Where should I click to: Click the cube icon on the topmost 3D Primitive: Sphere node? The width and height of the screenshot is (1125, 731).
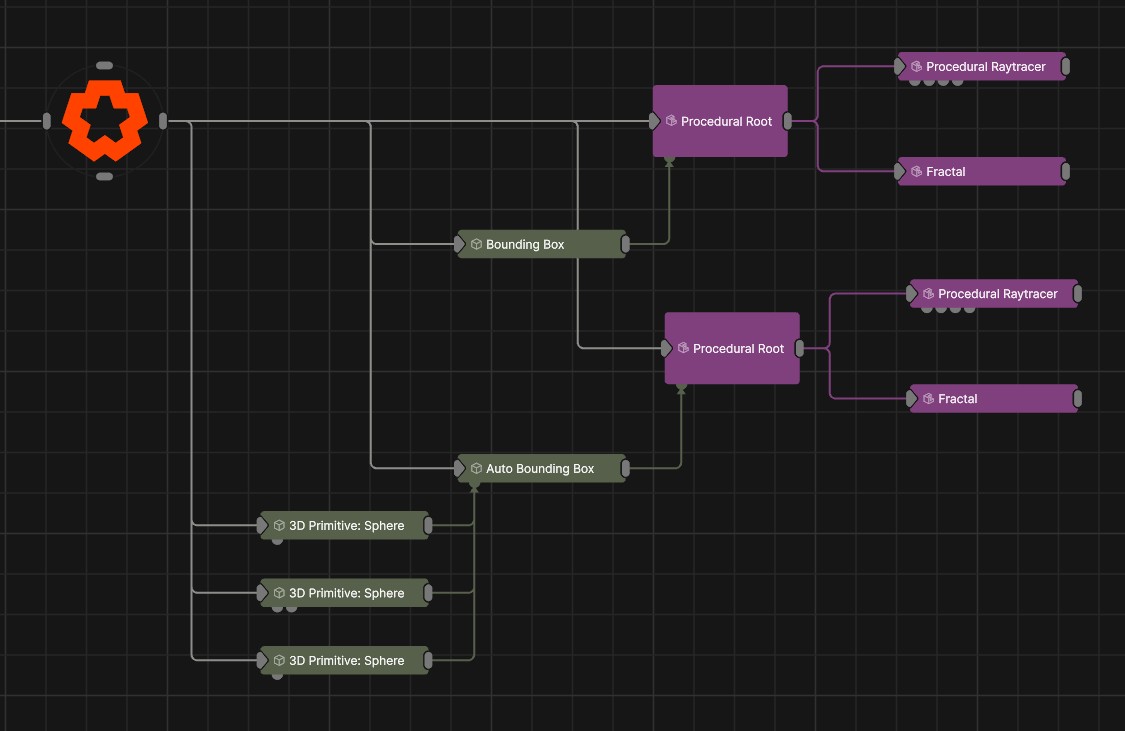[277, 525]
